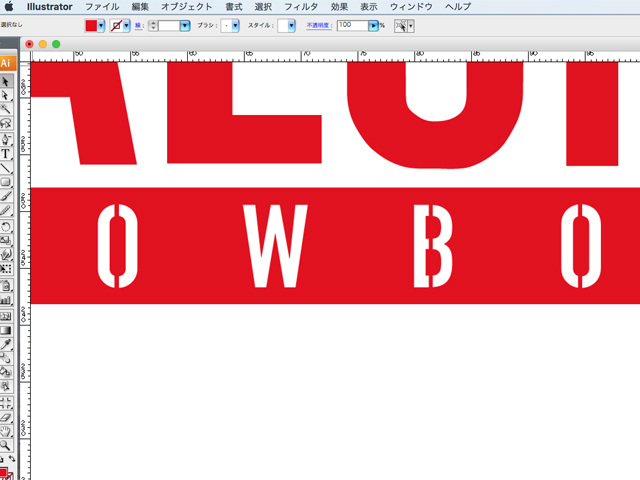Select the Line Segment tool
Screen dimensions: 640x480
(6, 168)
